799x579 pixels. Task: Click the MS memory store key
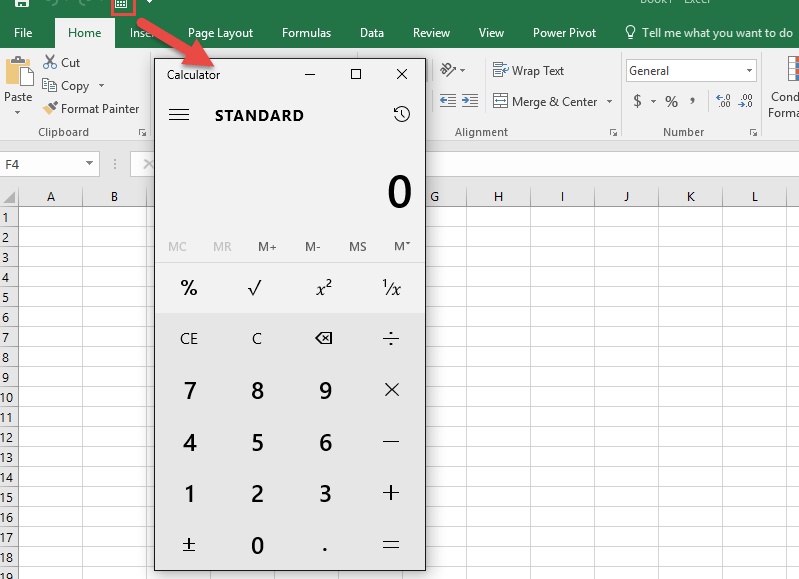[357, 247]
